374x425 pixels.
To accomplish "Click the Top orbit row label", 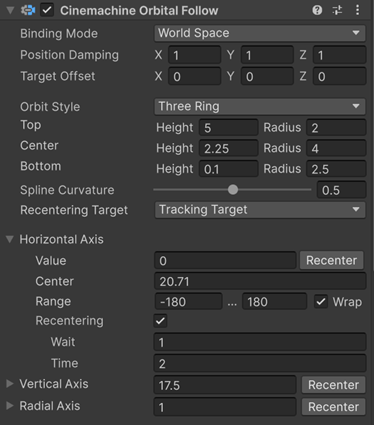I will point(31,125).
